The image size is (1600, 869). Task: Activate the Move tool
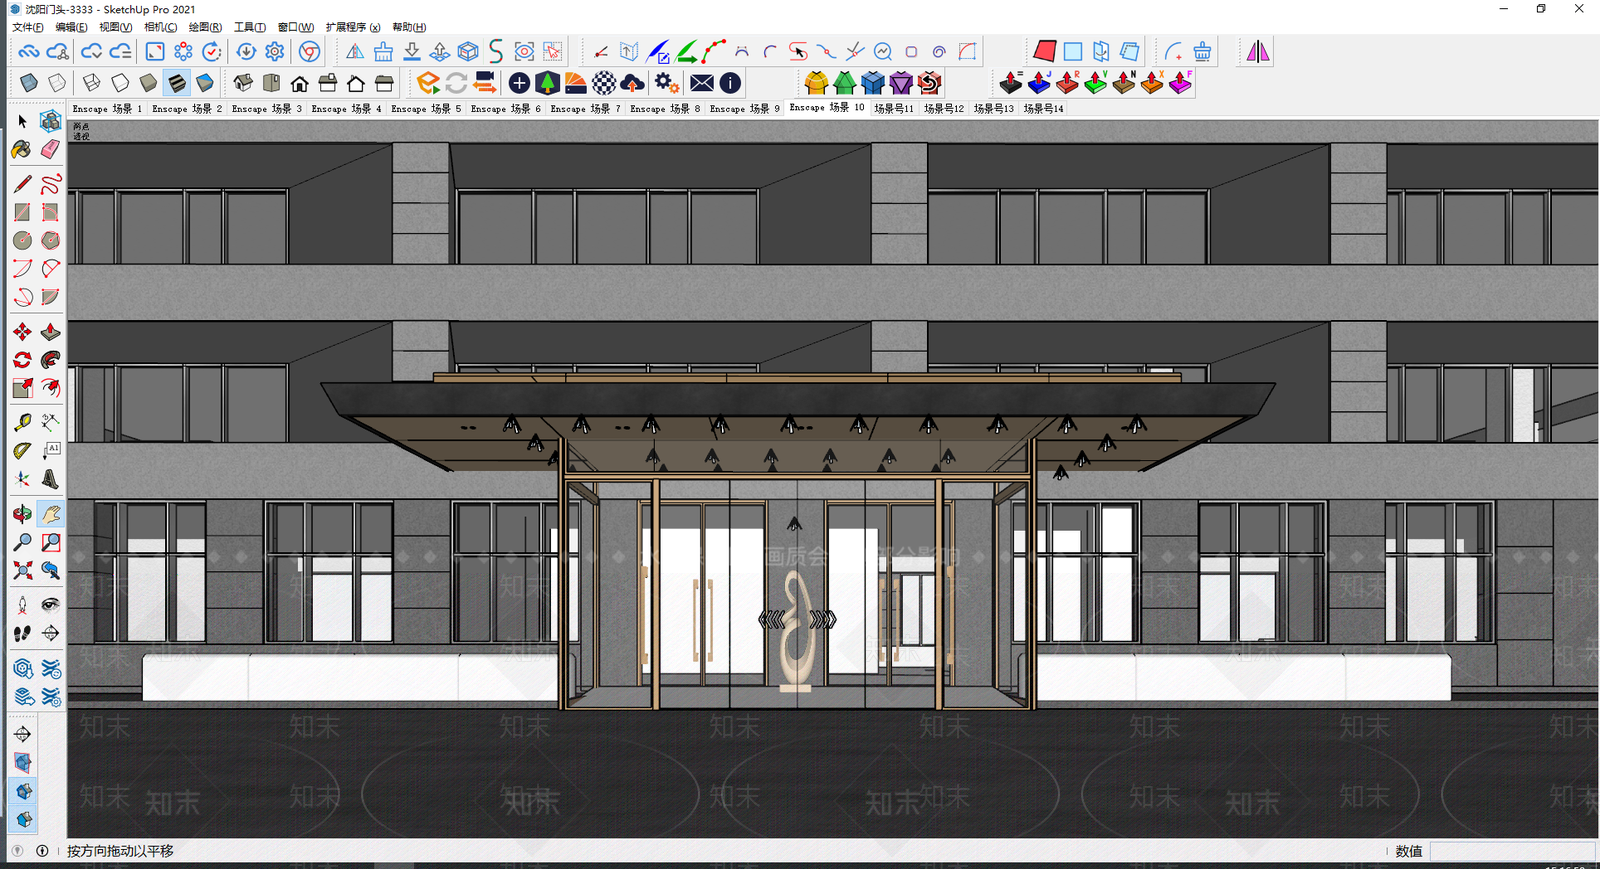[x=22, y=331]
